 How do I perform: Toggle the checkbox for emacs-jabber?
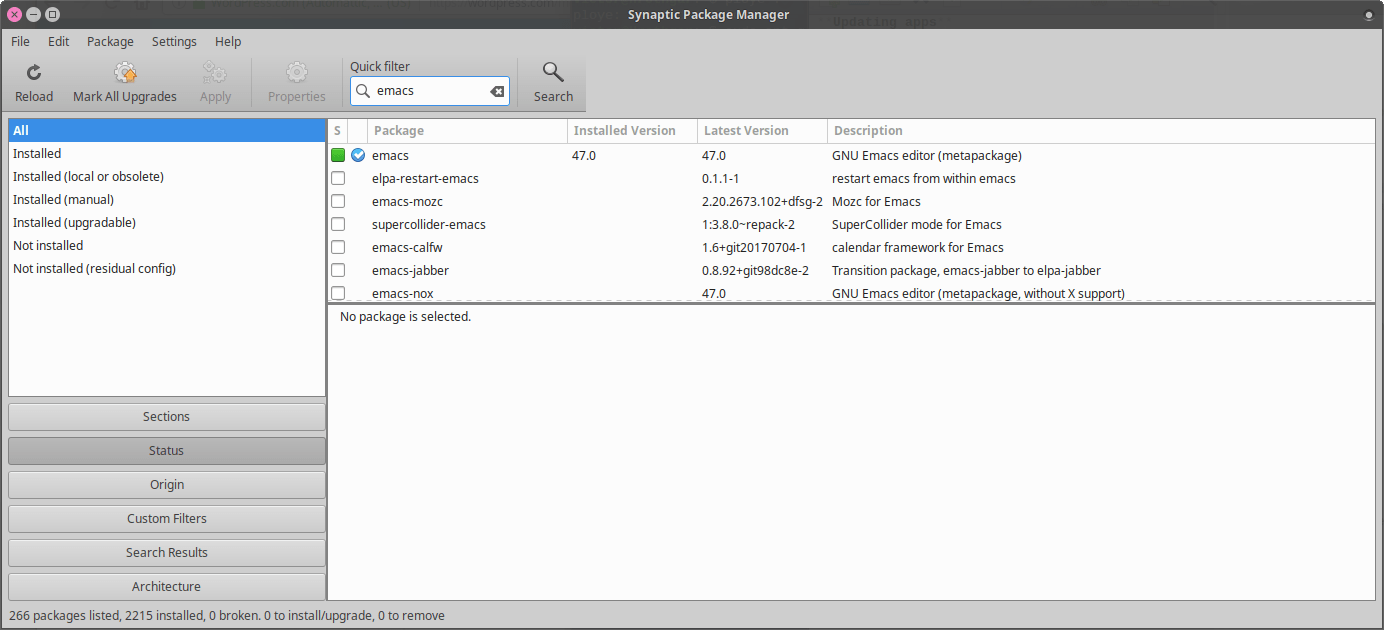point(338,270)
